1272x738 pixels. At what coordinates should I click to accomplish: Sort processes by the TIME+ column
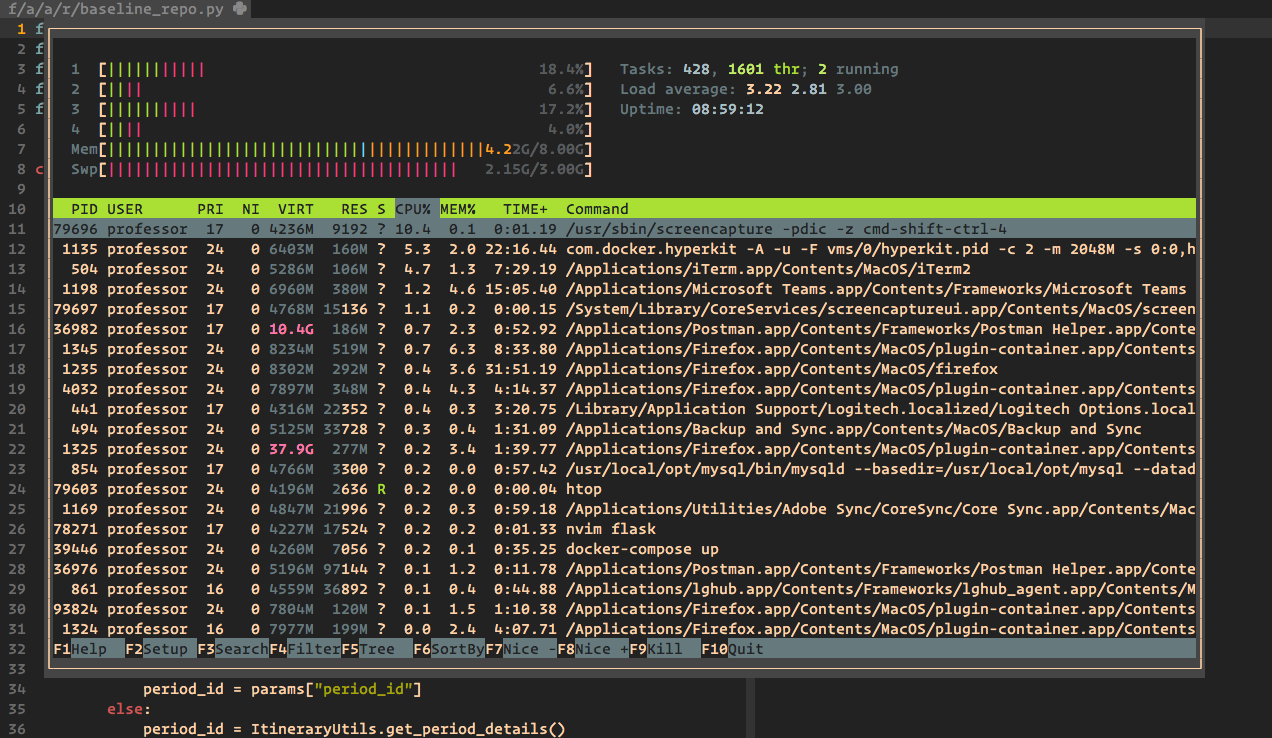(x=524, y=208)
